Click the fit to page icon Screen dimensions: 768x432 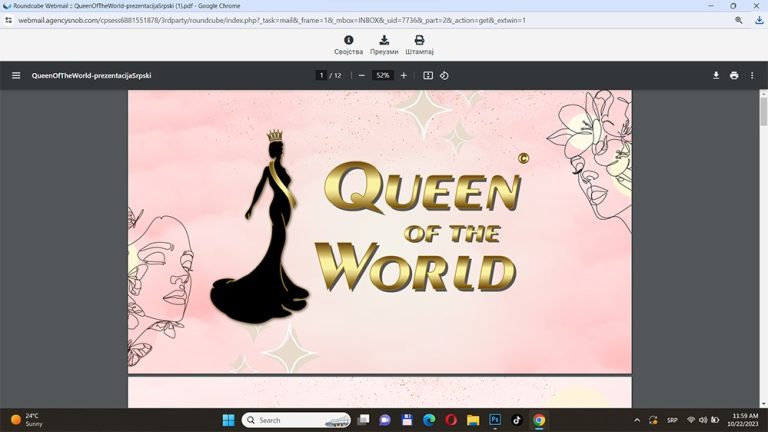[x=428, y=75]
